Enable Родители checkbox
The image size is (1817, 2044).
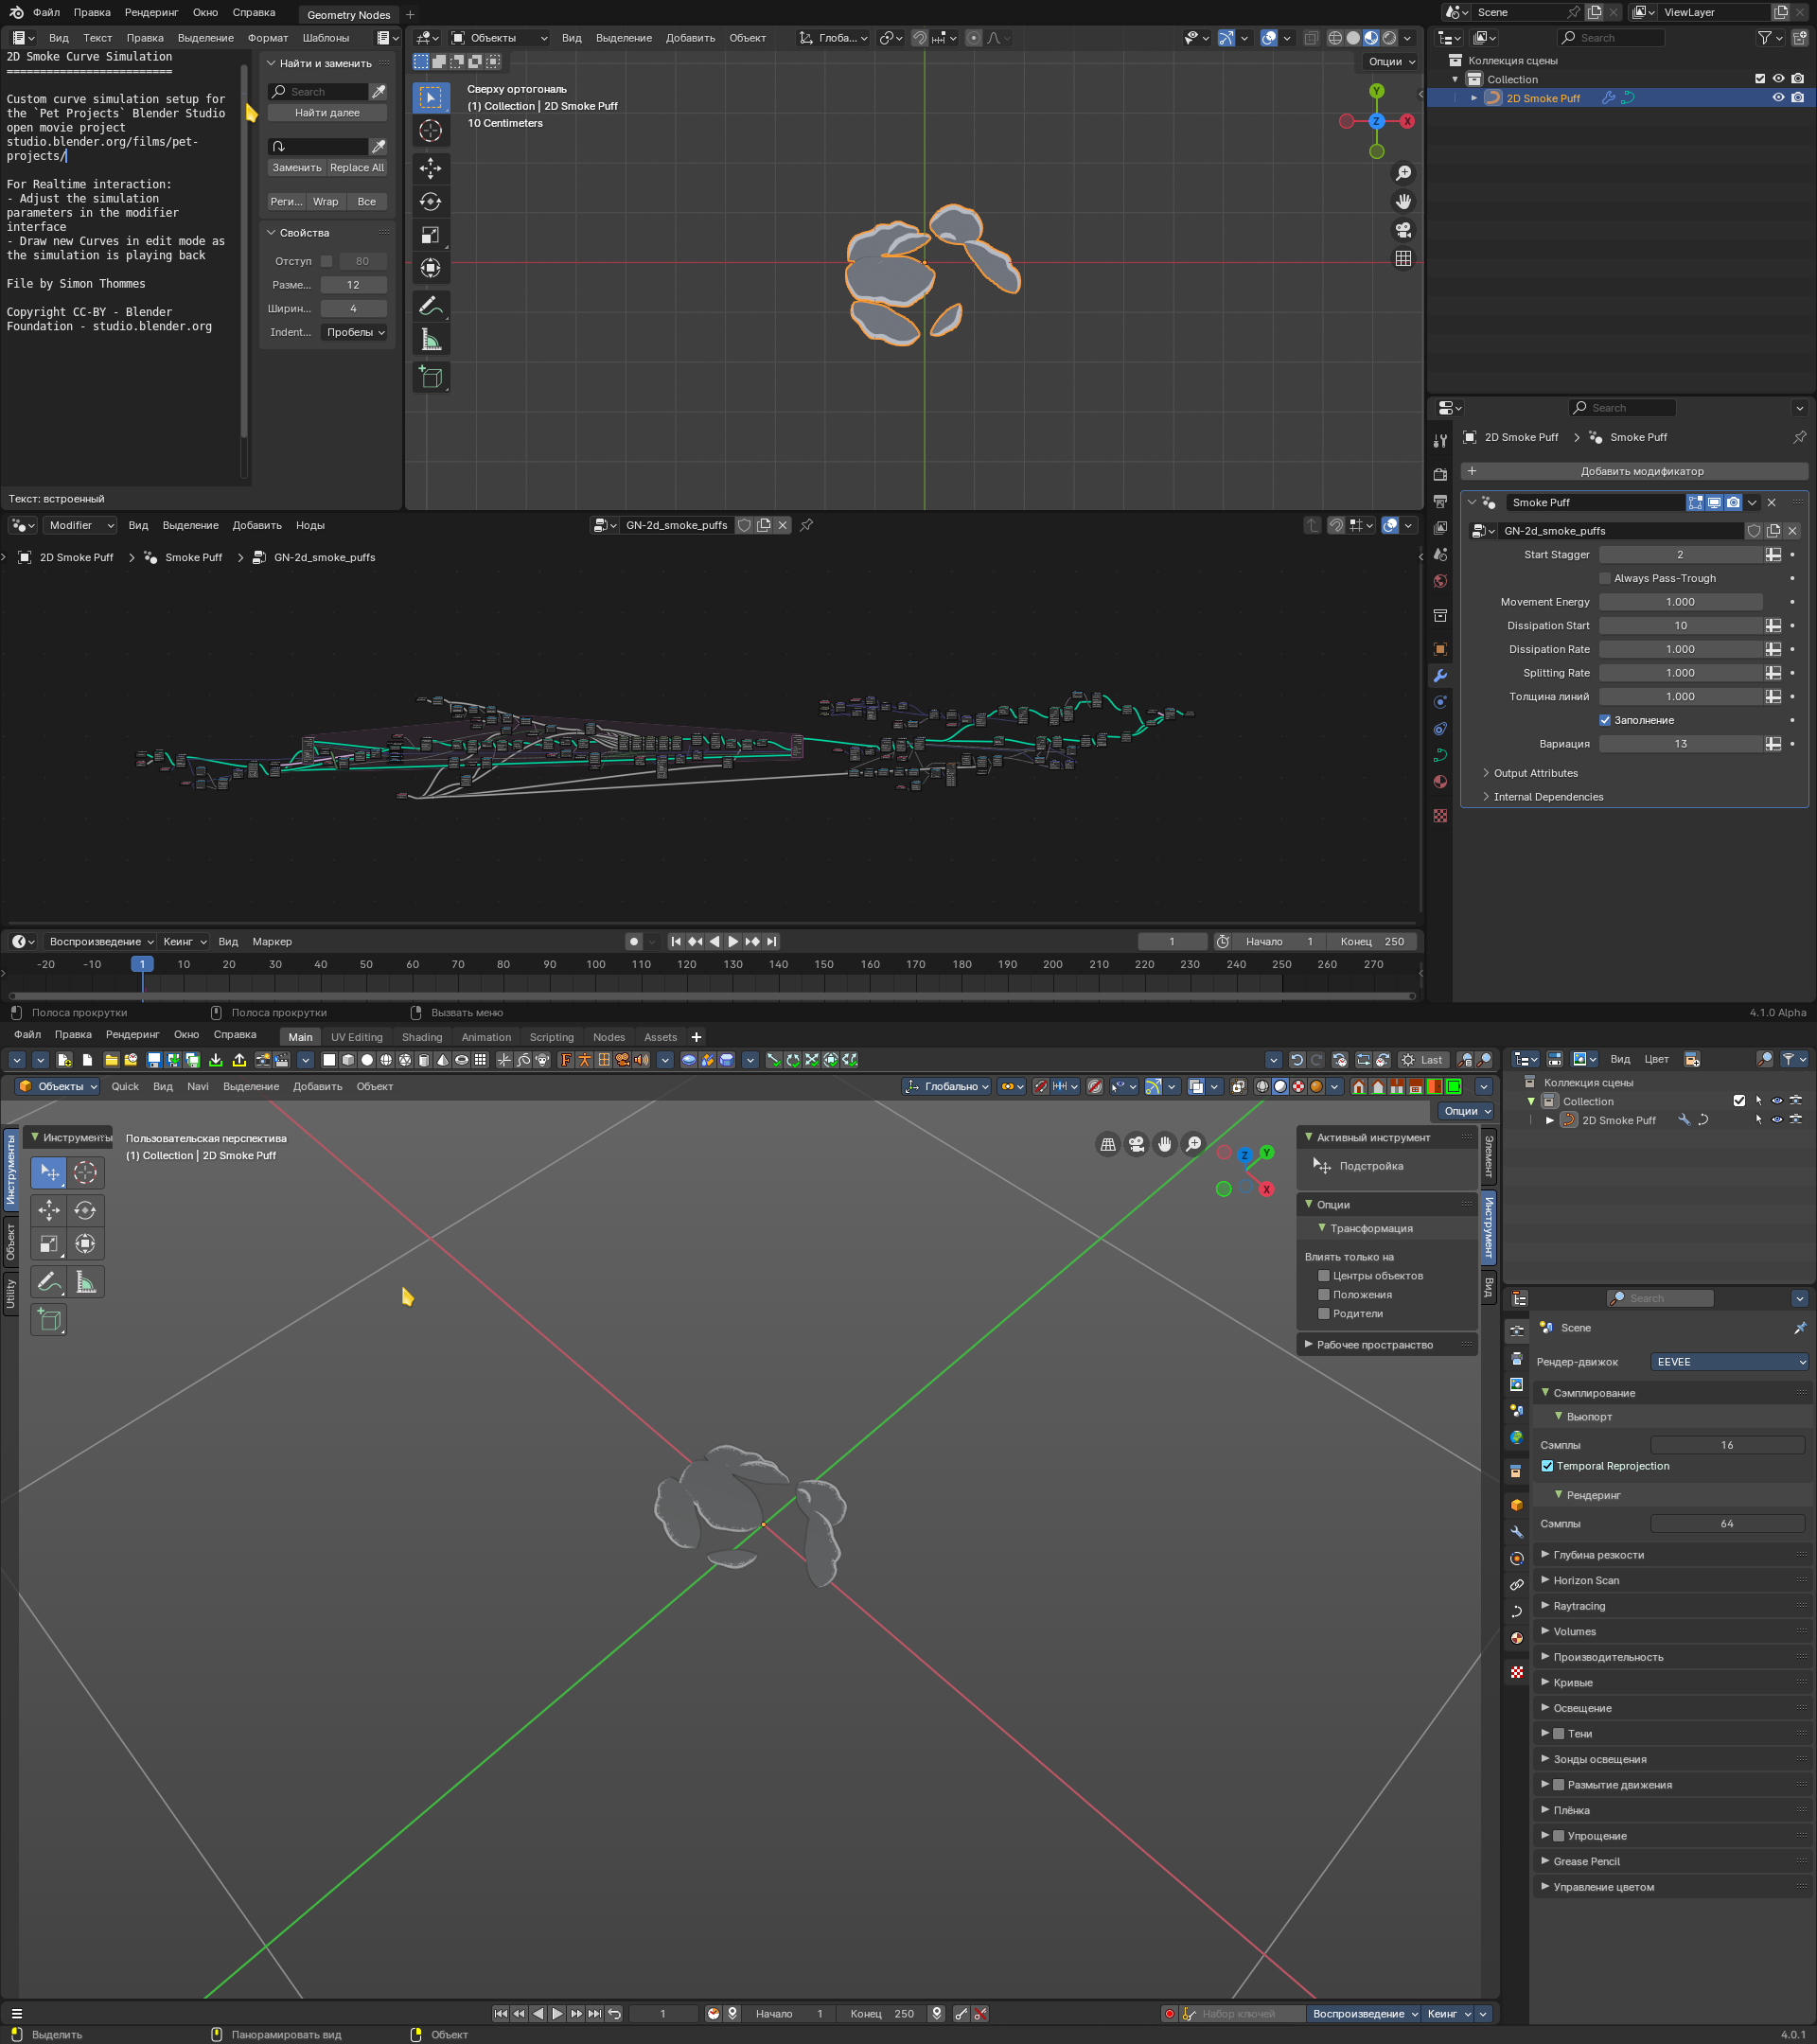coord(1324,1314)
